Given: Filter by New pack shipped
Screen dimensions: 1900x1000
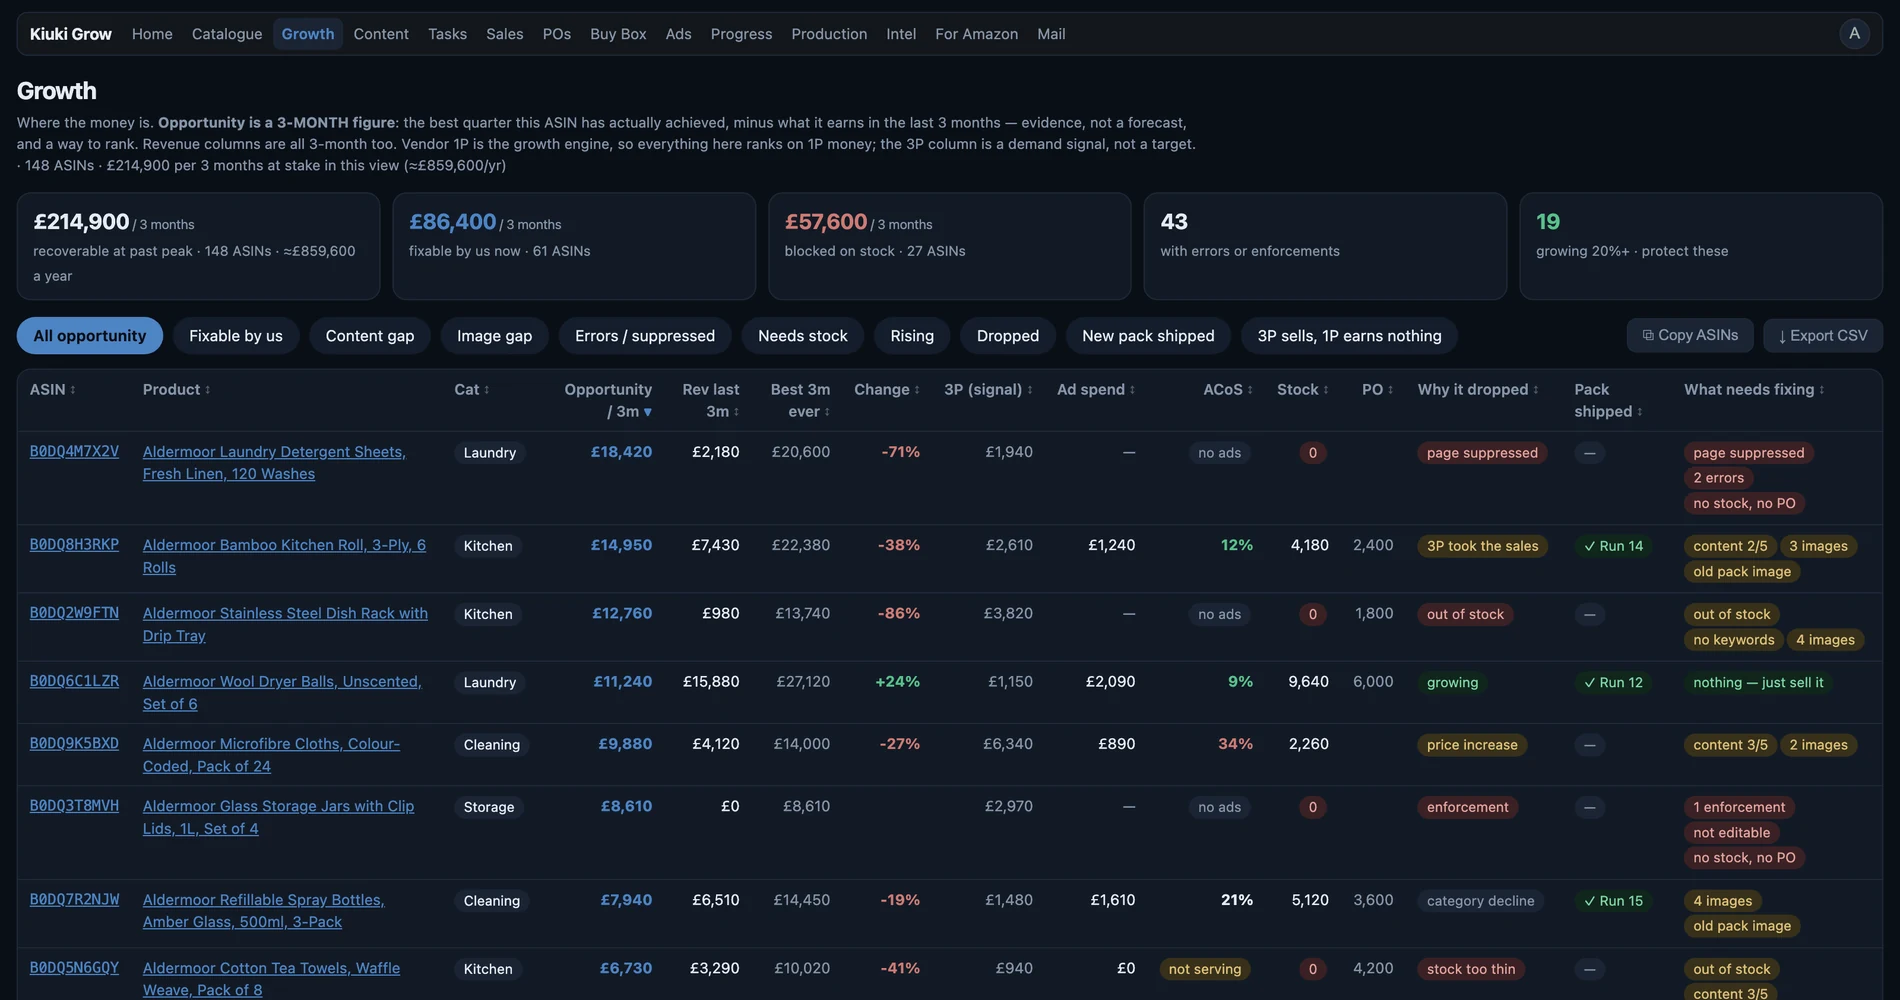Looking at the screenshot, I should tap(1148, 336).
